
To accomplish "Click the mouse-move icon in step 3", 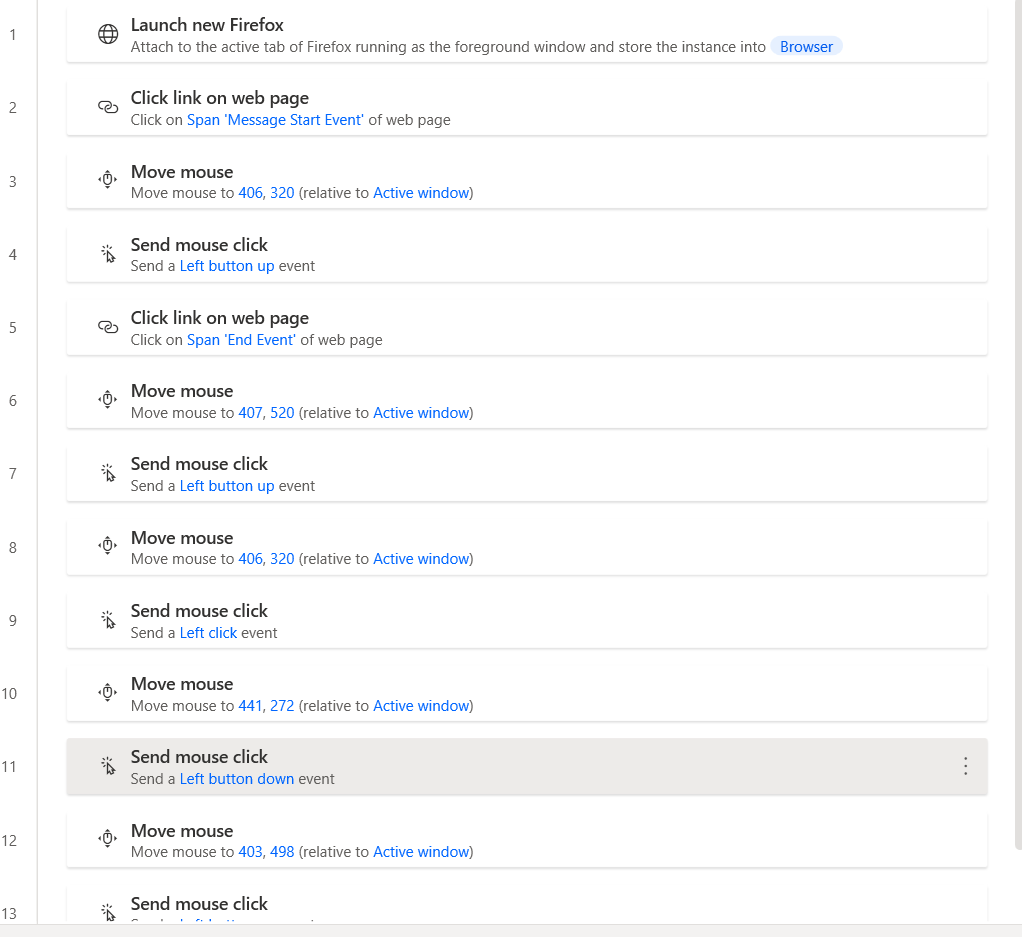I will (108, 179).
